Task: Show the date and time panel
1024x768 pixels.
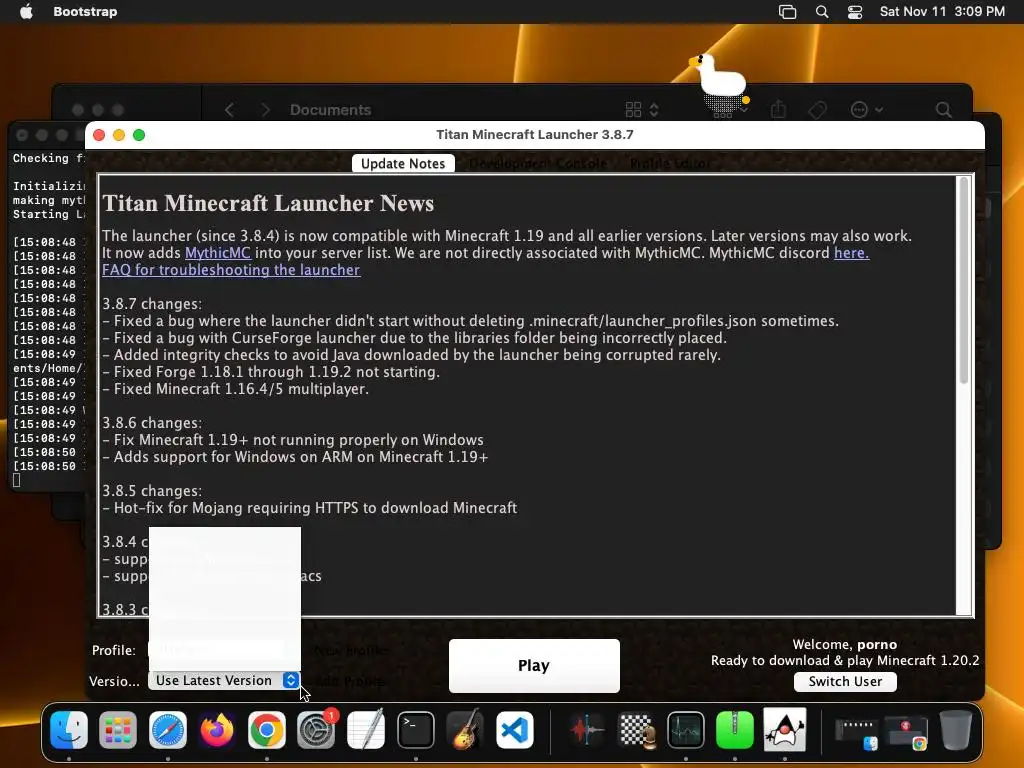Action: (942, 11)
